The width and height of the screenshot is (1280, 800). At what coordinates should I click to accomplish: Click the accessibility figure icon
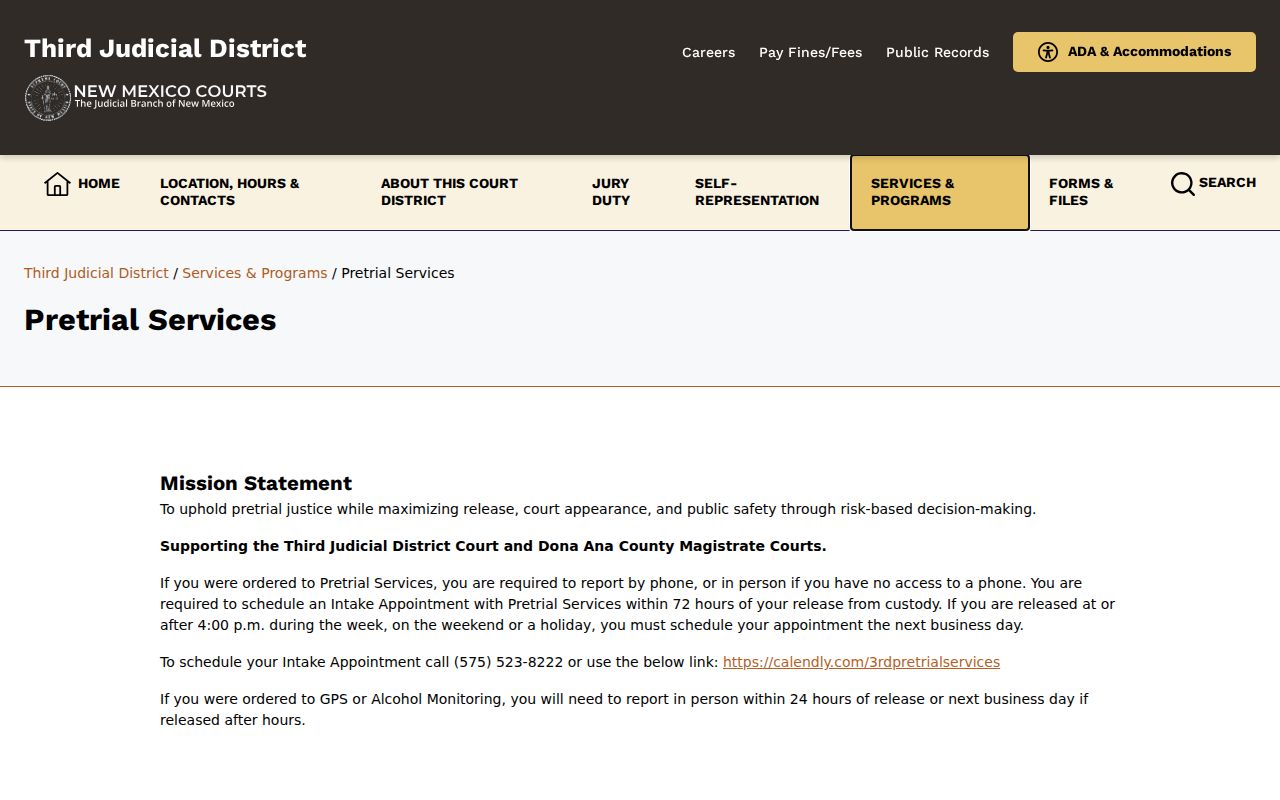tap(1048, 52)
